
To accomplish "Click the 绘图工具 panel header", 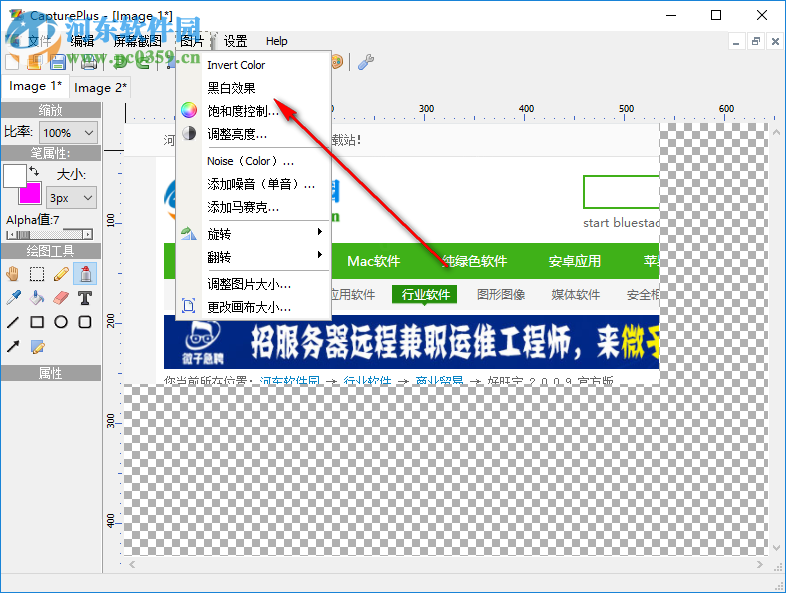I will [x=51, y=251].
